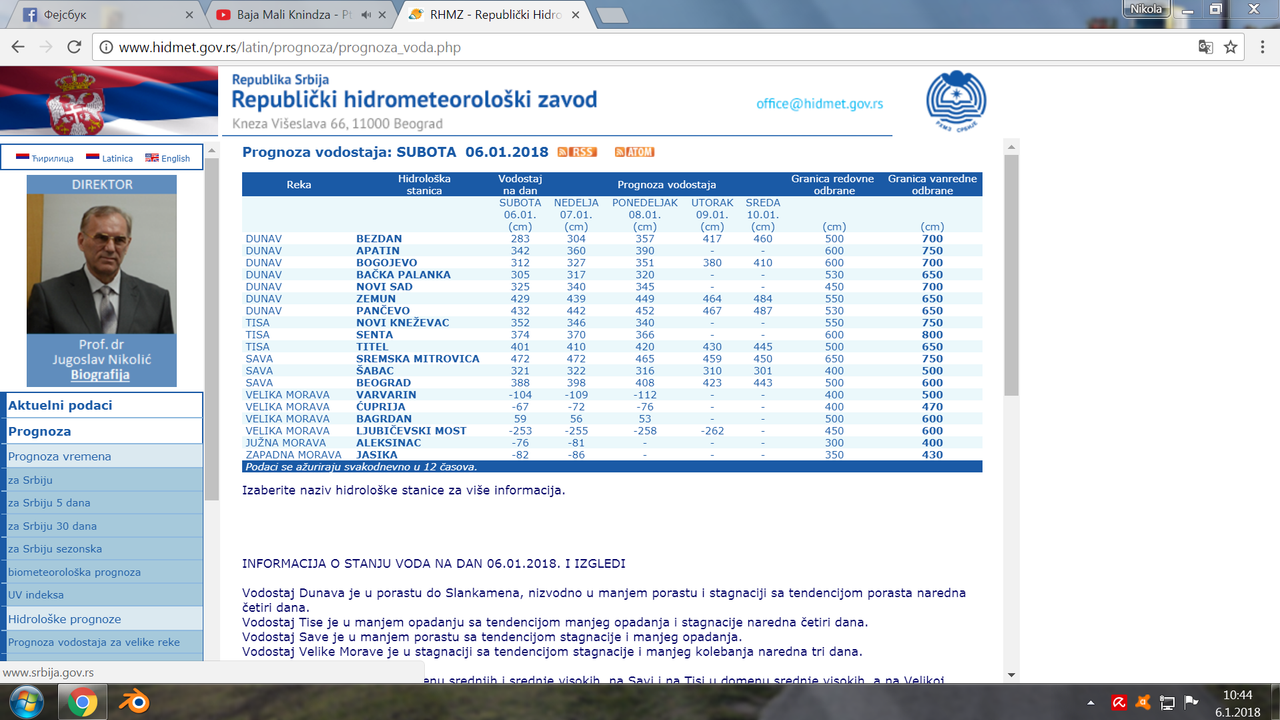Click the Google Translate icon in address bar
The image size is (1280, 720).
point(1207,47)
